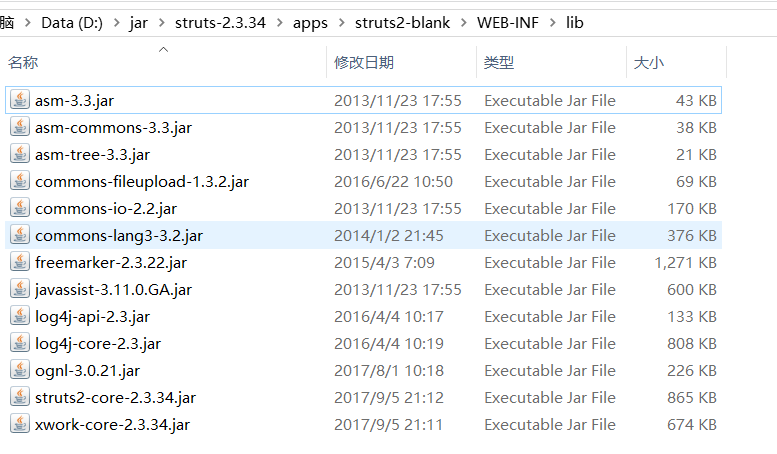
Task: Click the jar icon of log4j-core-2.3.jar
Action: tap(20, 343)
